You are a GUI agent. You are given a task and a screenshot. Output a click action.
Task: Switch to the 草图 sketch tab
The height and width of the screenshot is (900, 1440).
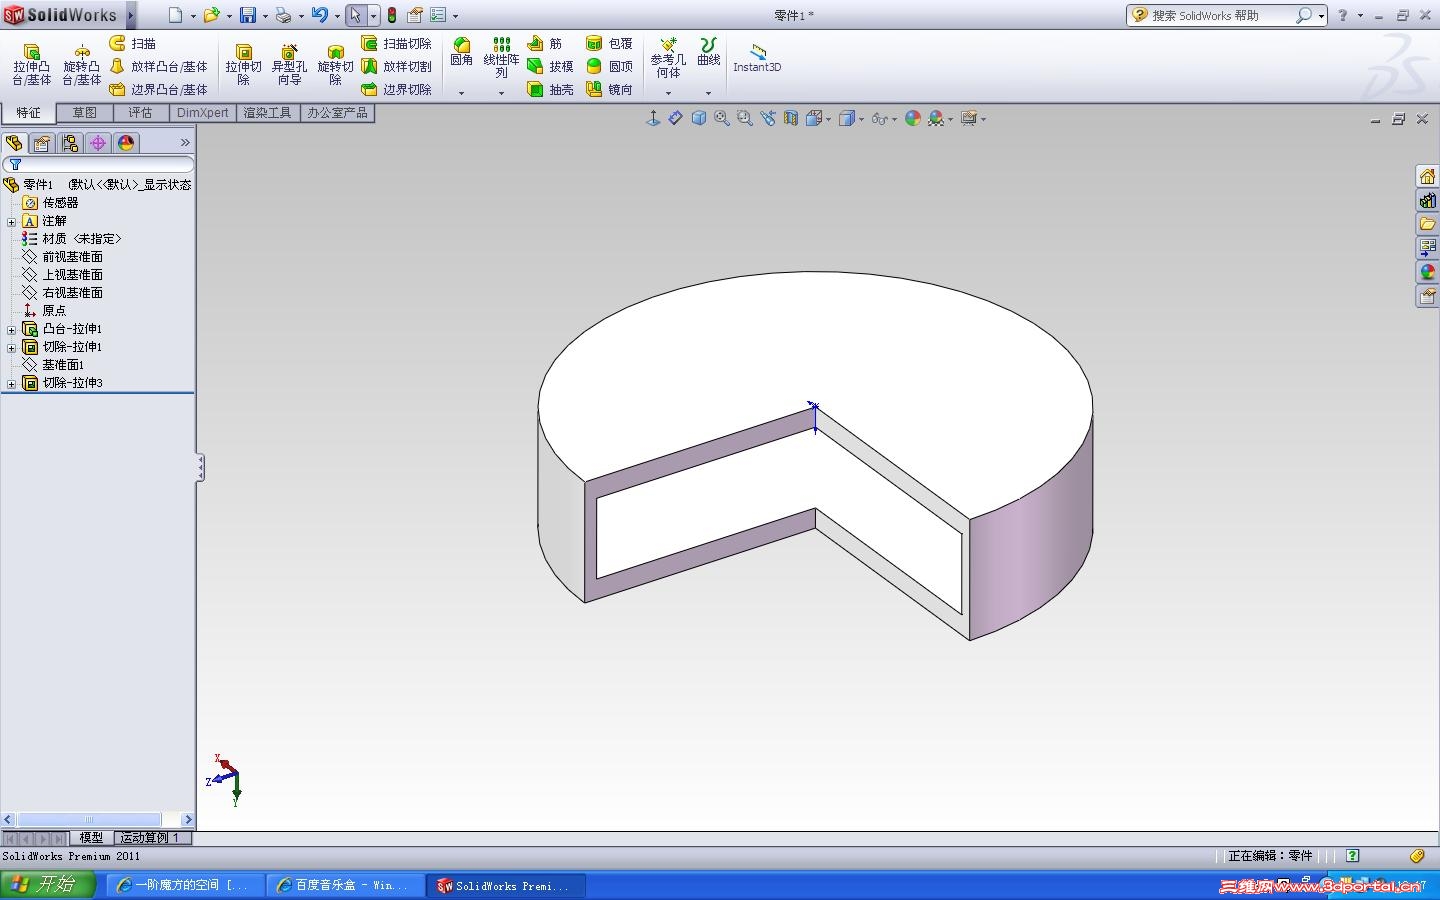coord(85,113)
